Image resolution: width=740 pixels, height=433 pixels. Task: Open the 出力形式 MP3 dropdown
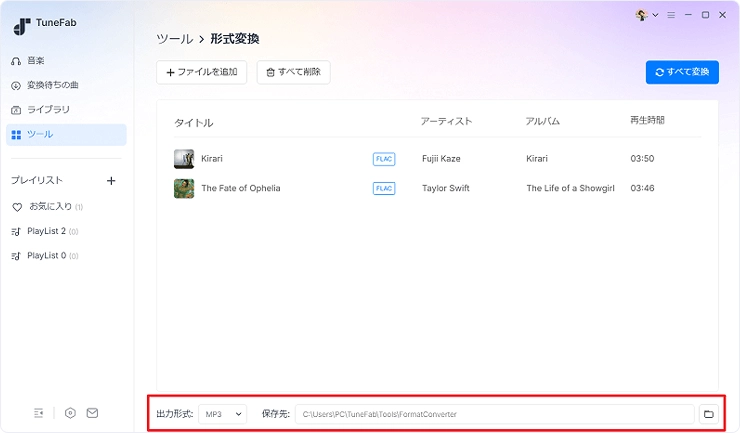223,414
